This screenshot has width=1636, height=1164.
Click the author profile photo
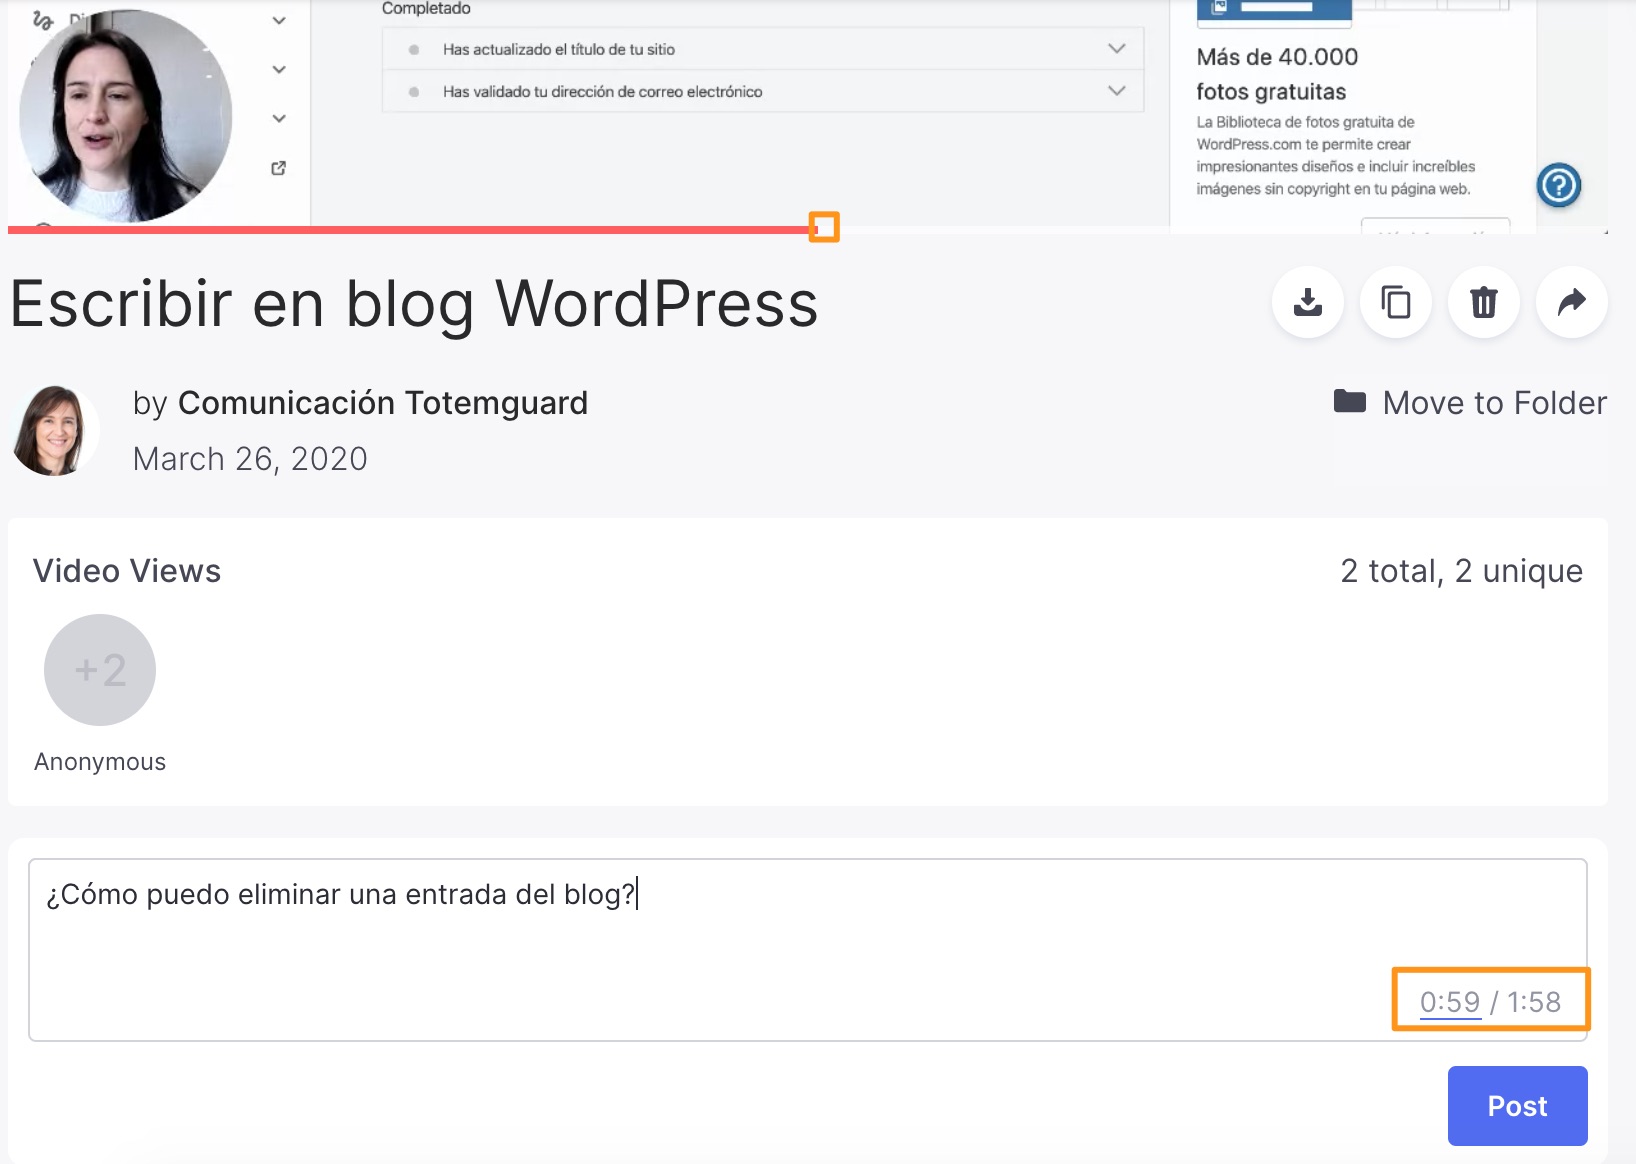pos(54,431)
